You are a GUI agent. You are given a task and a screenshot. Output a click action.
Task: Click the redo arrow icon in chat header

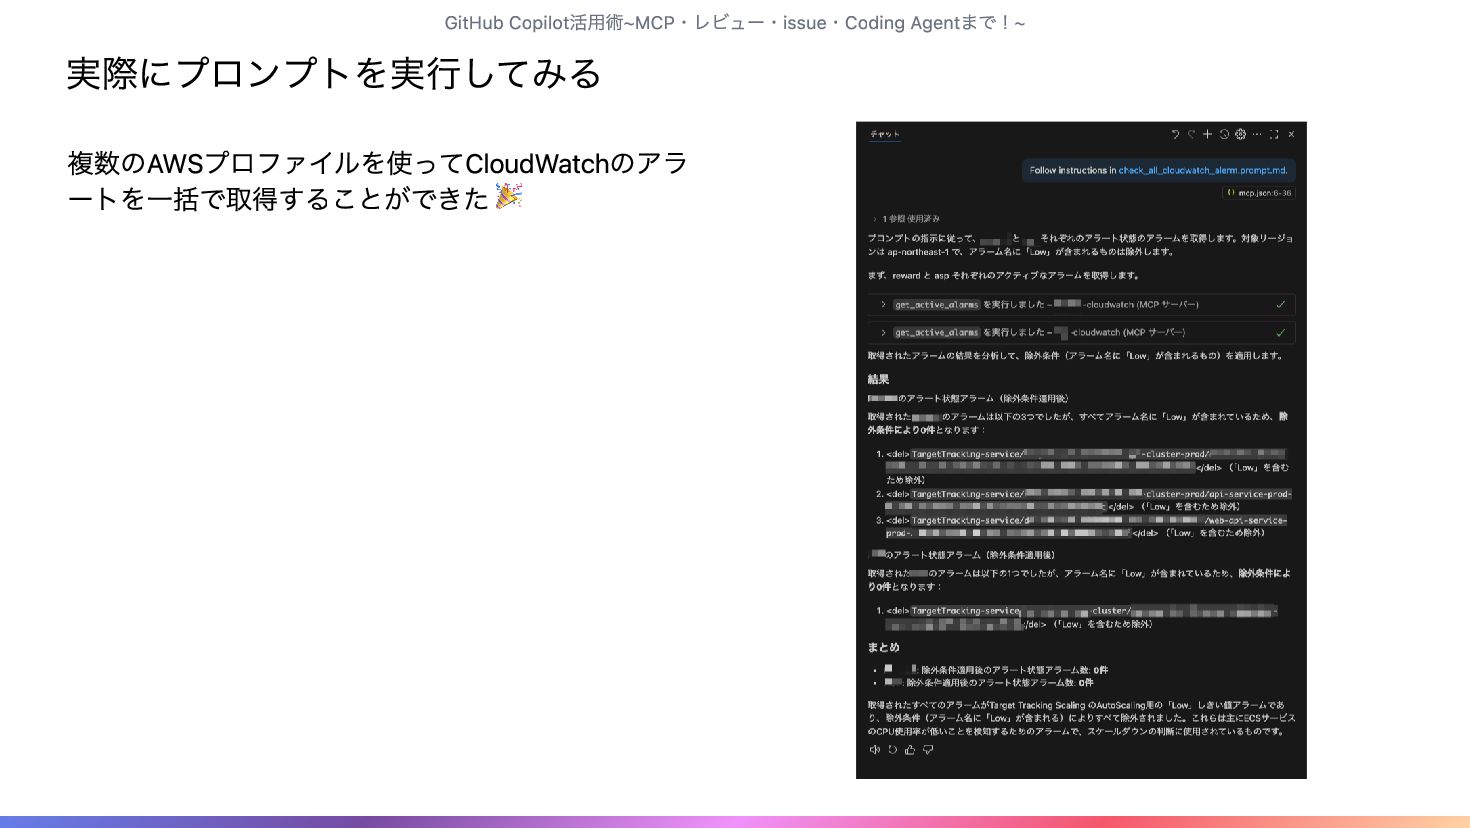(x=1191, y=134)
